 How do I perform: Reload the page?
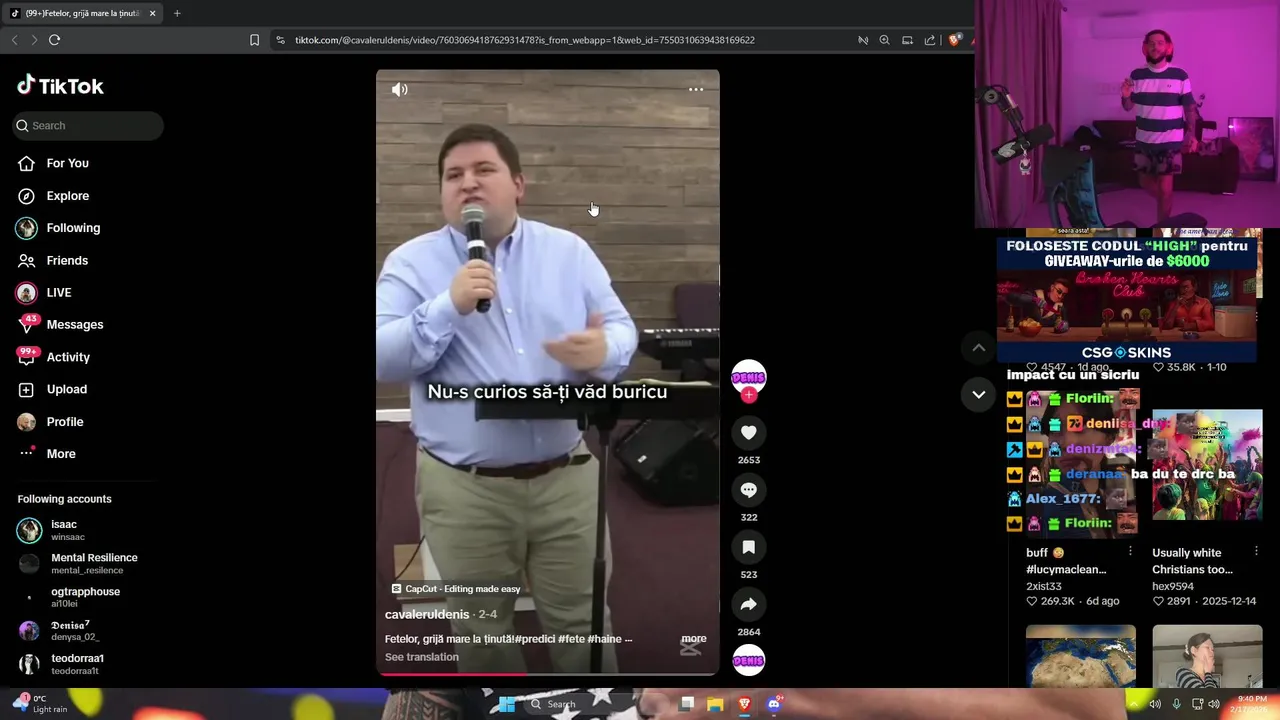(55, 40)
